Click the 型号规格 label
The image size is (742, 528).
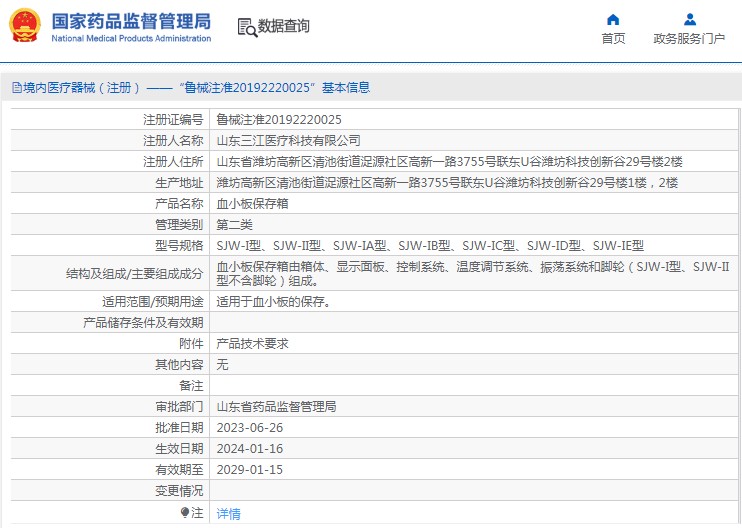click(x=179, y=246)
